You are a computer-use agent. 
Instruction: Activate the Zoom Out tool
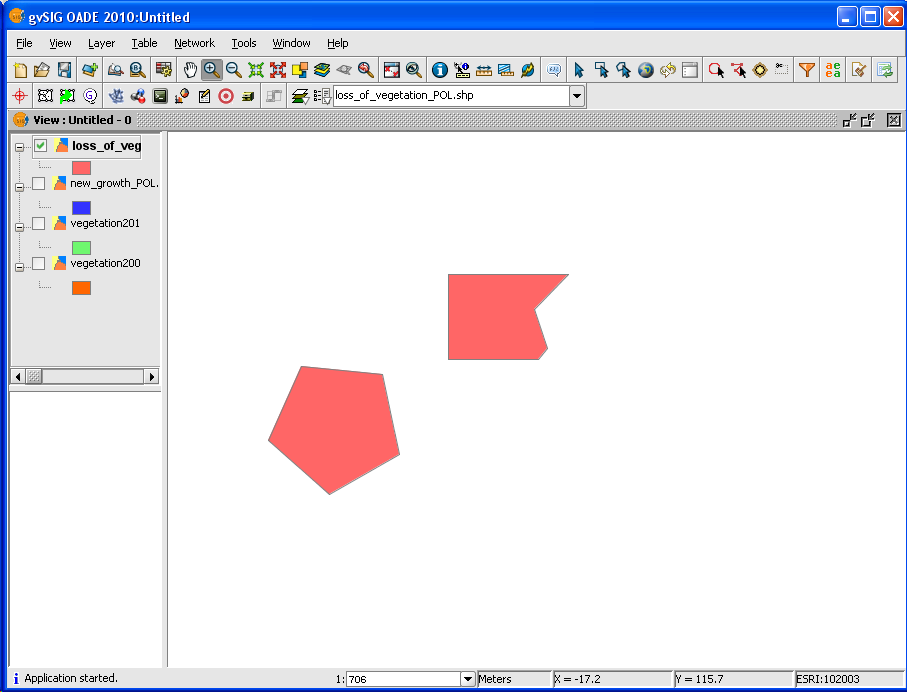click(x=233, y=70)
